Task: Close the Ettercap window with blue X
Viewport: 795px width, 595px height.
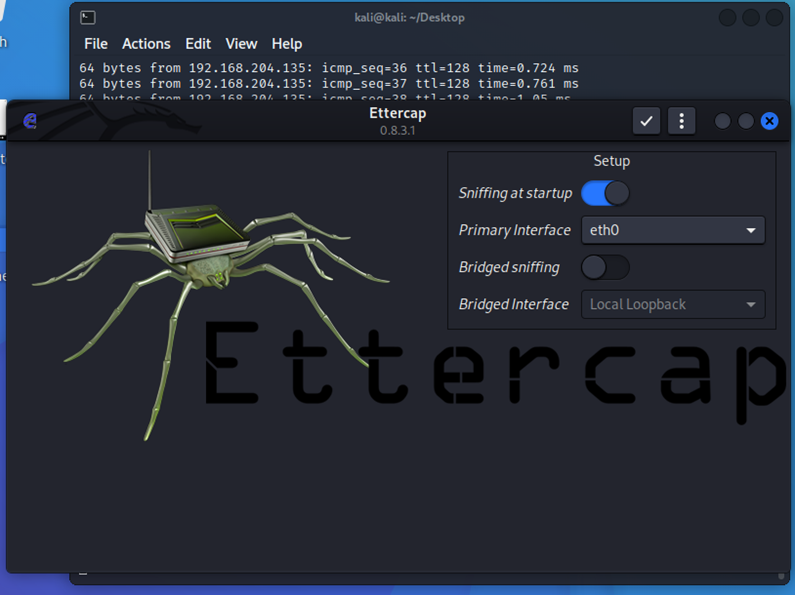Action: pos(769,121)
